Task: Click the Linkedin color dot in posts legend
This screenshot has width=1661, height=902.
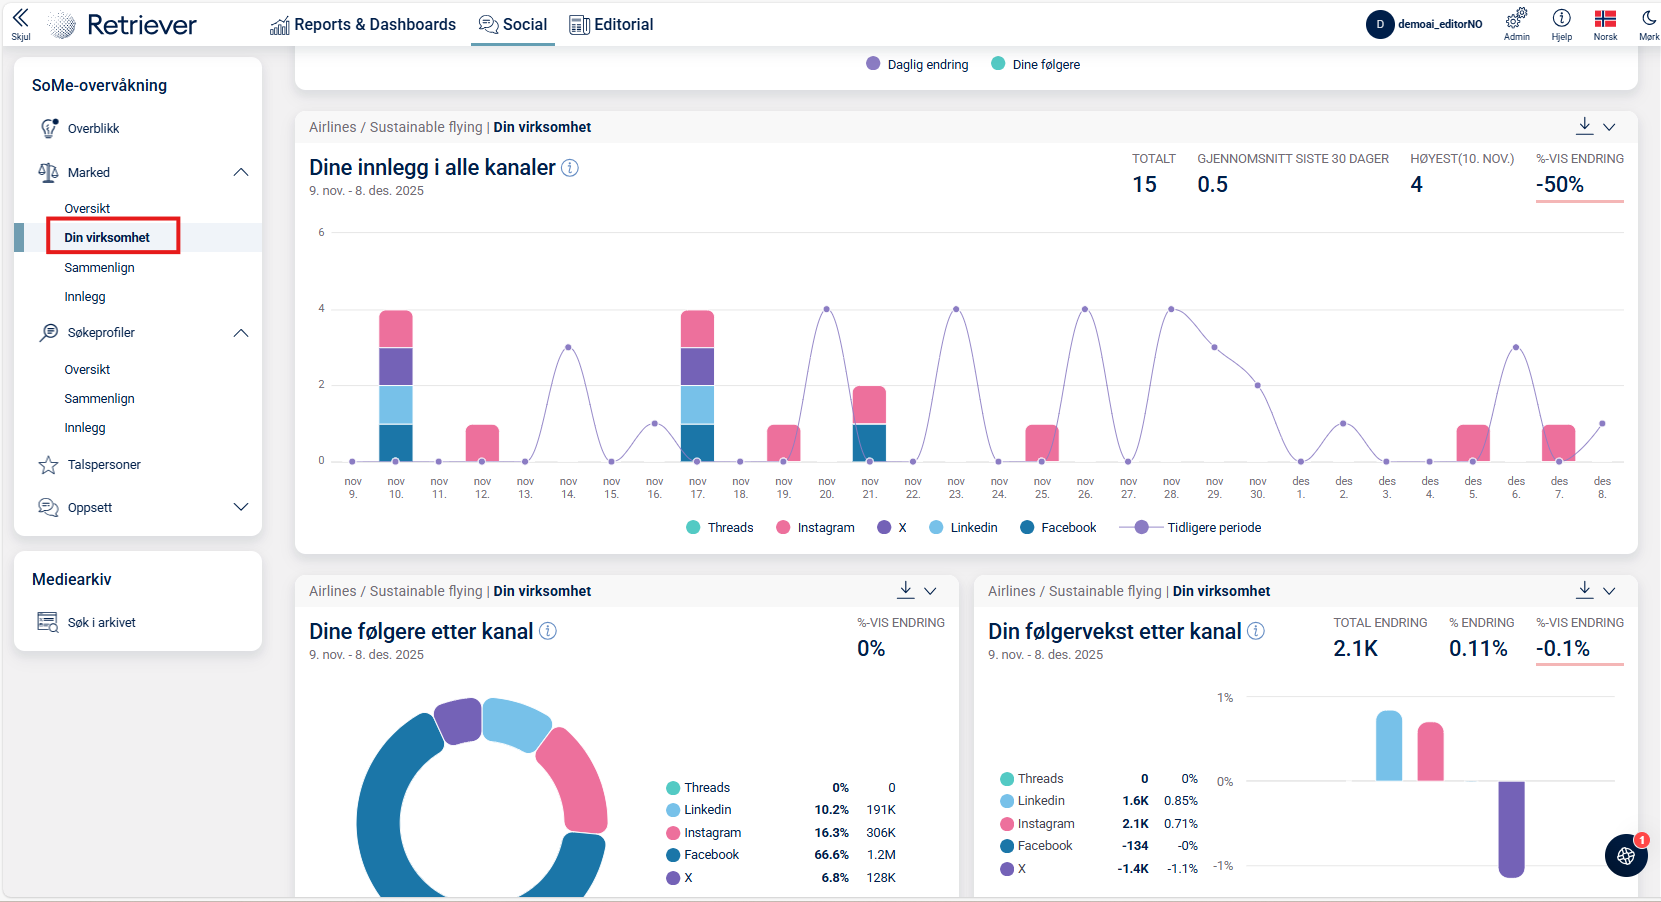Action: (936, 528)
